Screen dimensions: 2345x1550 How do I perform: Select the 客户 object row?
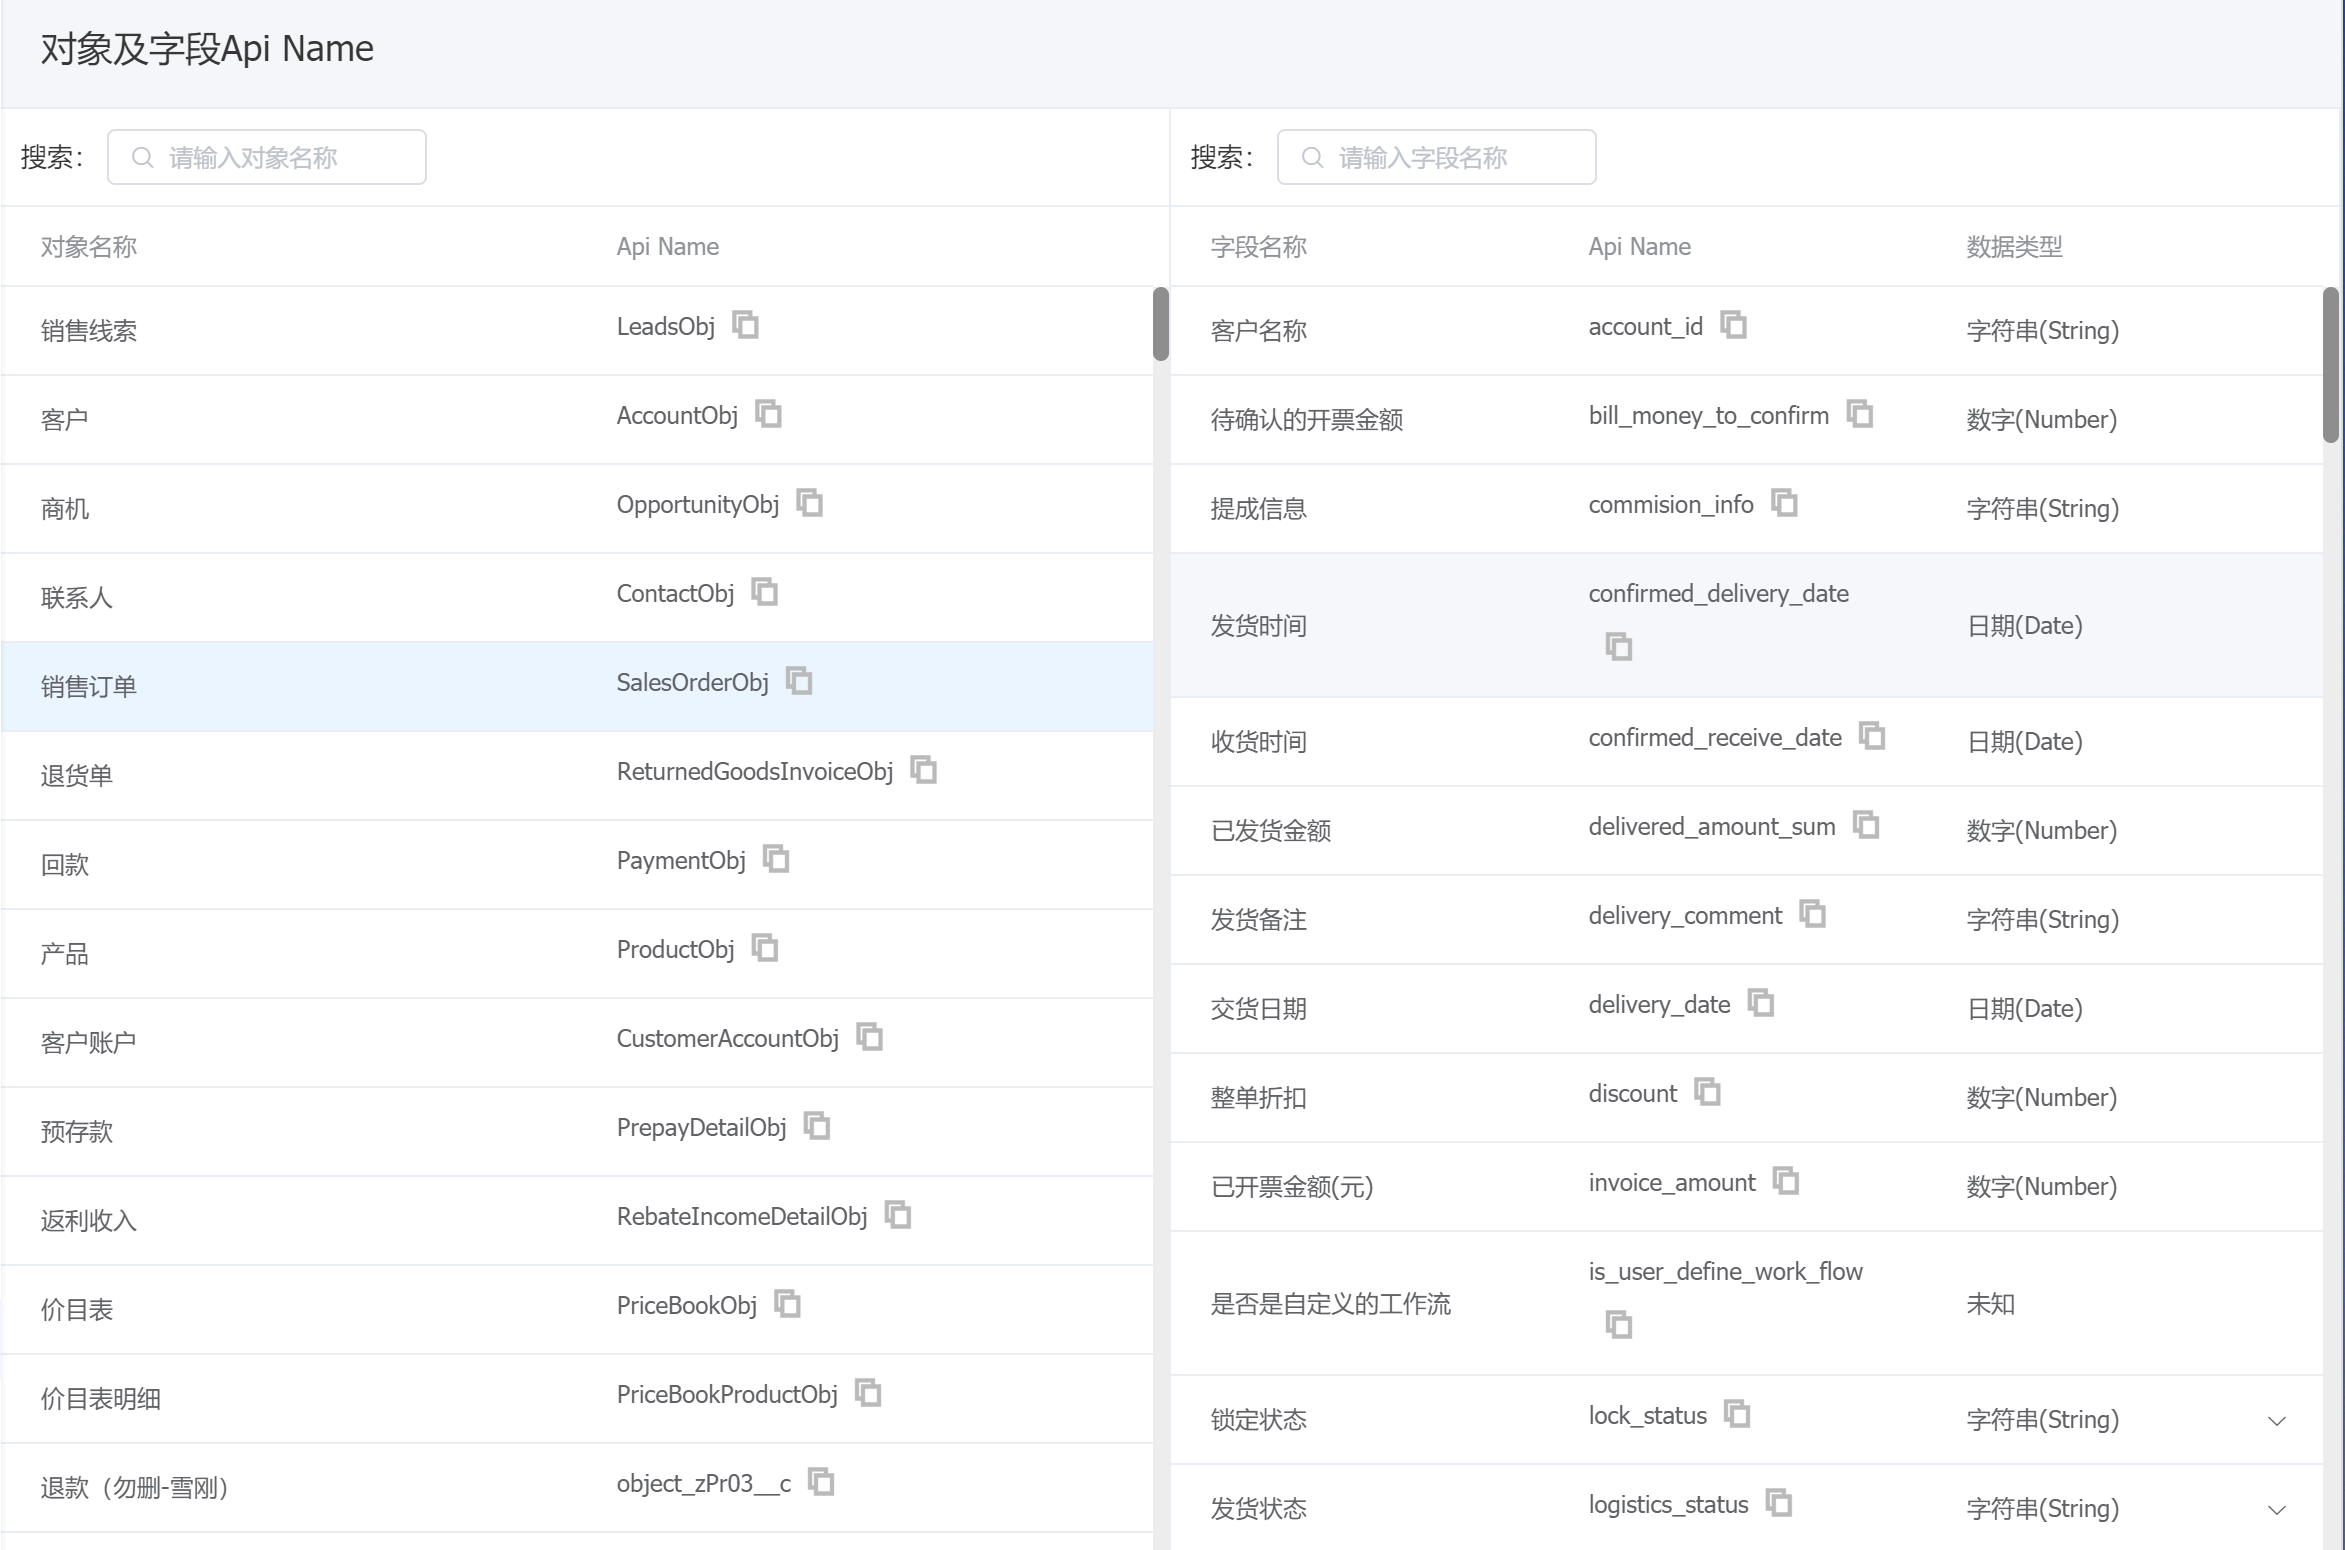(x=577, y=420)
